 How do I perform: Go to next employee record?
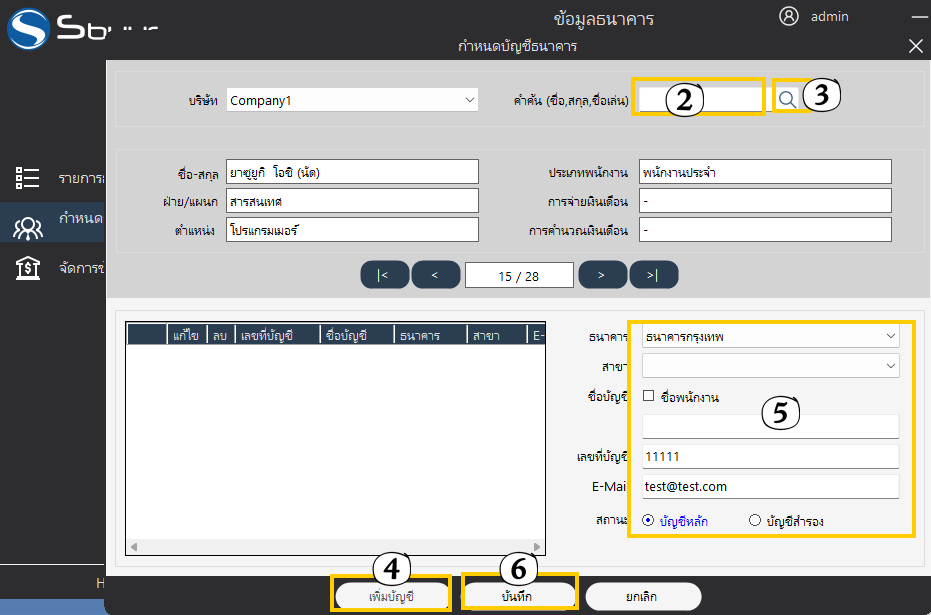coord(602,275)
